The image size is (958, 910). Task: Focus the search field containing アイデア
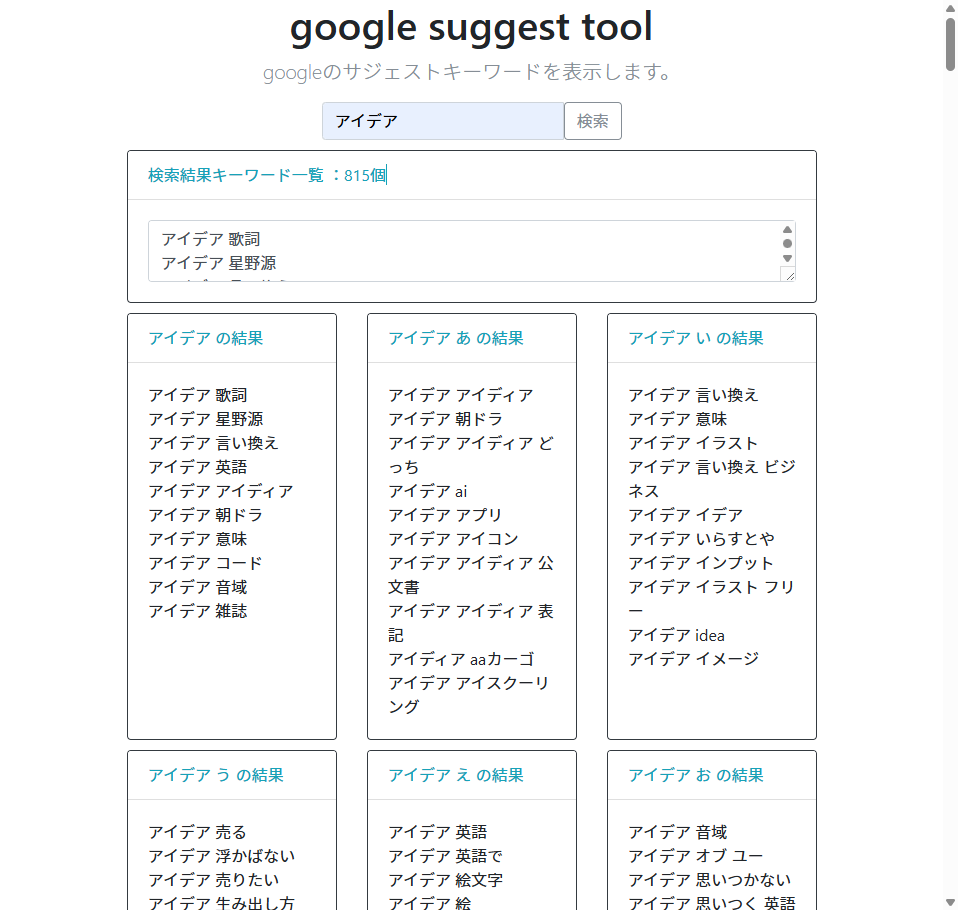[443, 121]
